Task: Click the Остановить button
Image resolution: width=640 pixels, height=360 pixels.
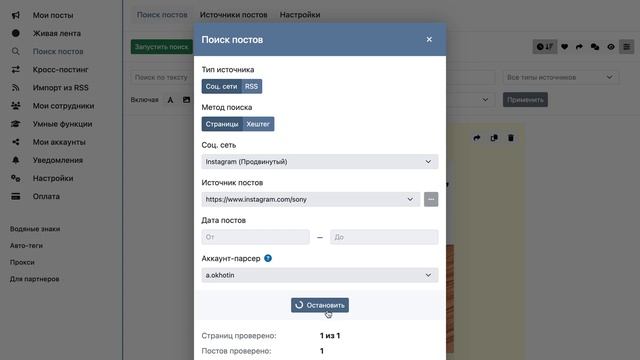Action: pos(320,305)
